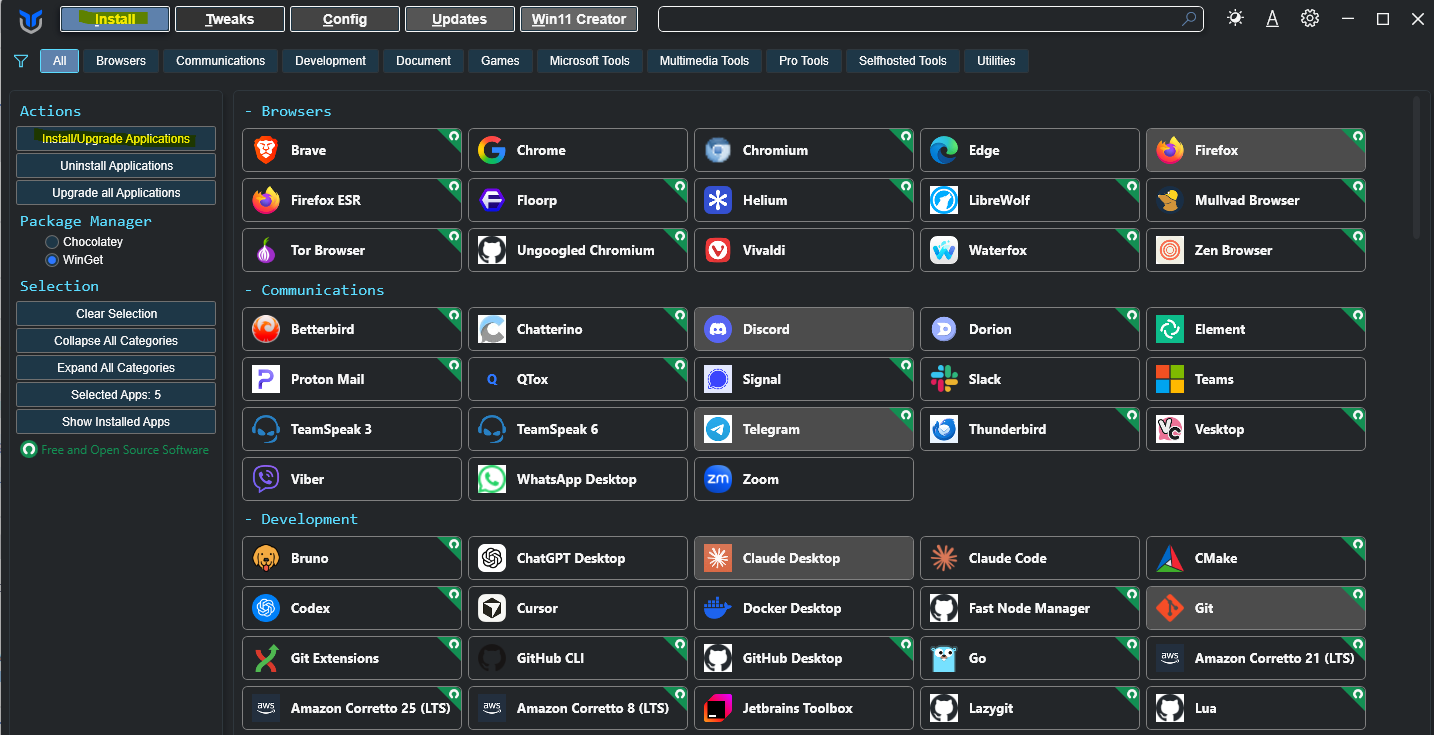Clear Selection of apps
Screen dimensions: 1434x735
[116, 314]
